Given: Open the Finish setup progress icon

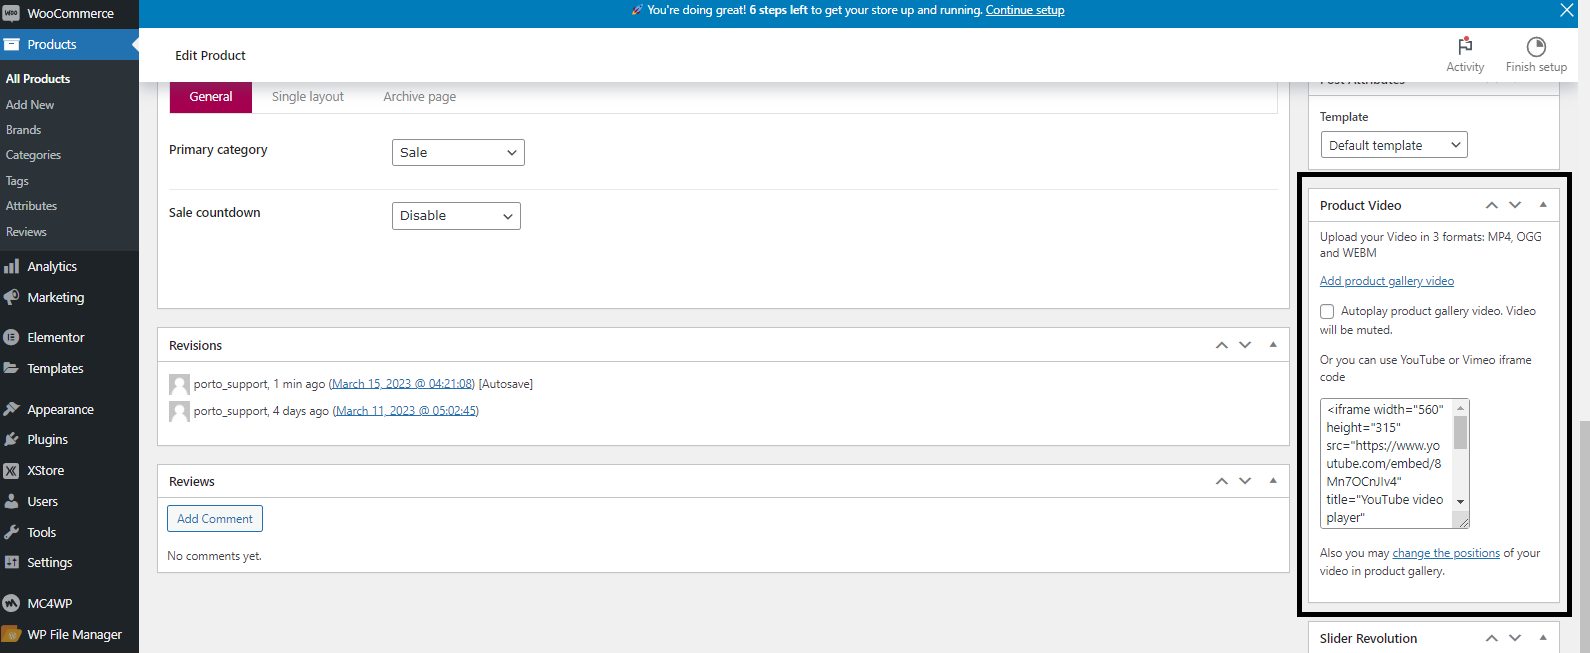Looking at the screenshot, I should [x=1536, y=47].
